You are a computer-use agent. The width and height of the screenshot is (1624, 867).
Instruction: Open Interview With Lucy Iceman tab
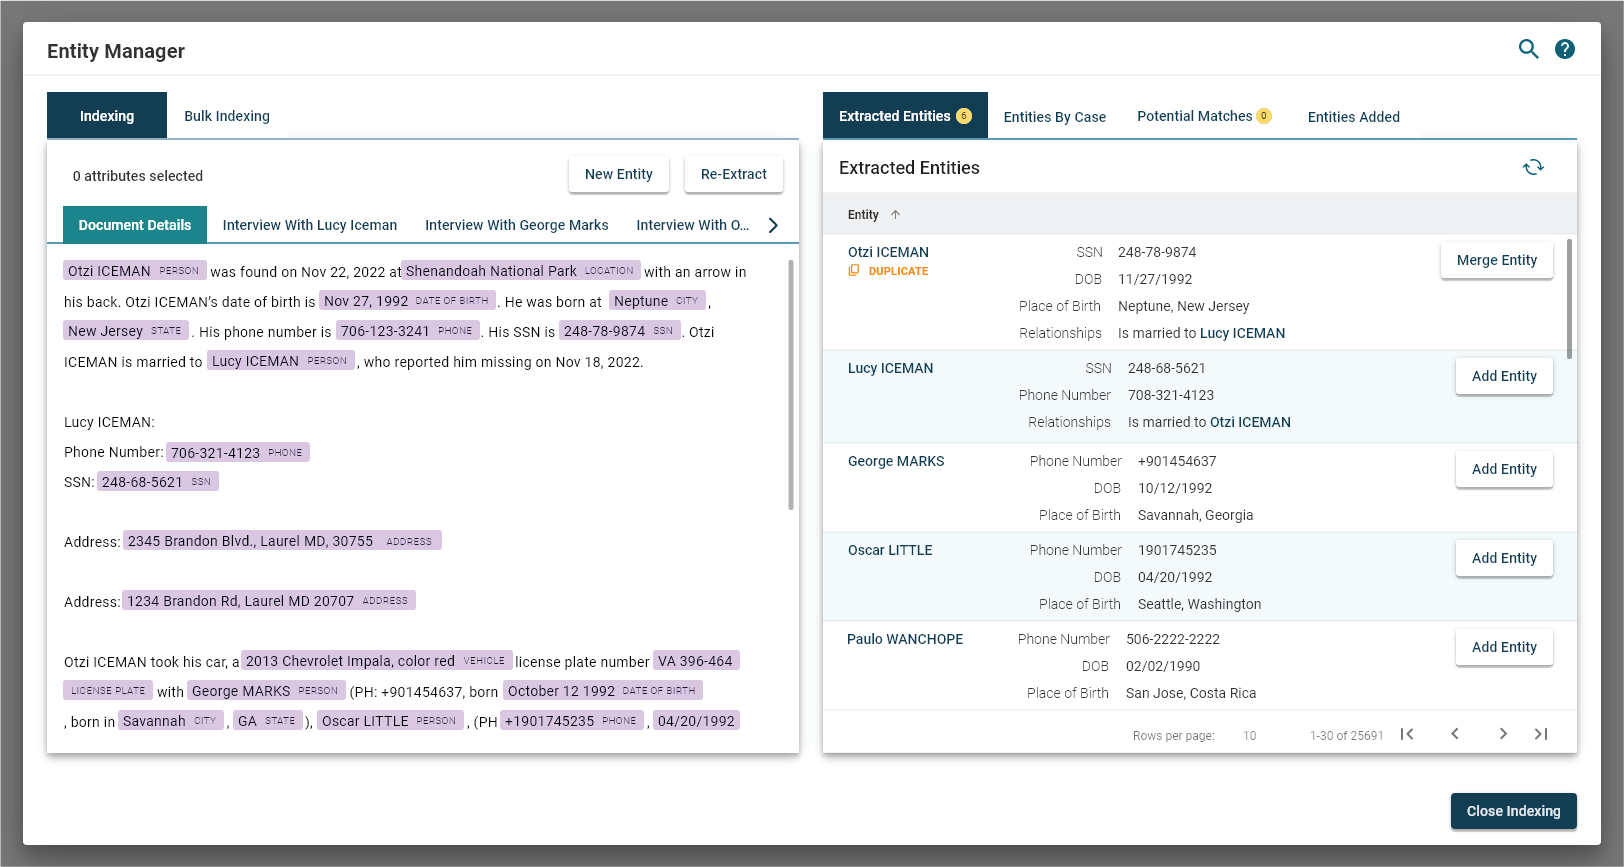tap(310, 225)
